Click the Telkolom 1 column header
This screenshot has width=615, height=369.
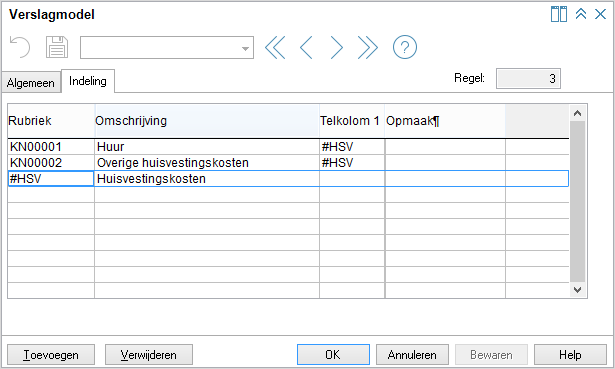click(352, 121)
